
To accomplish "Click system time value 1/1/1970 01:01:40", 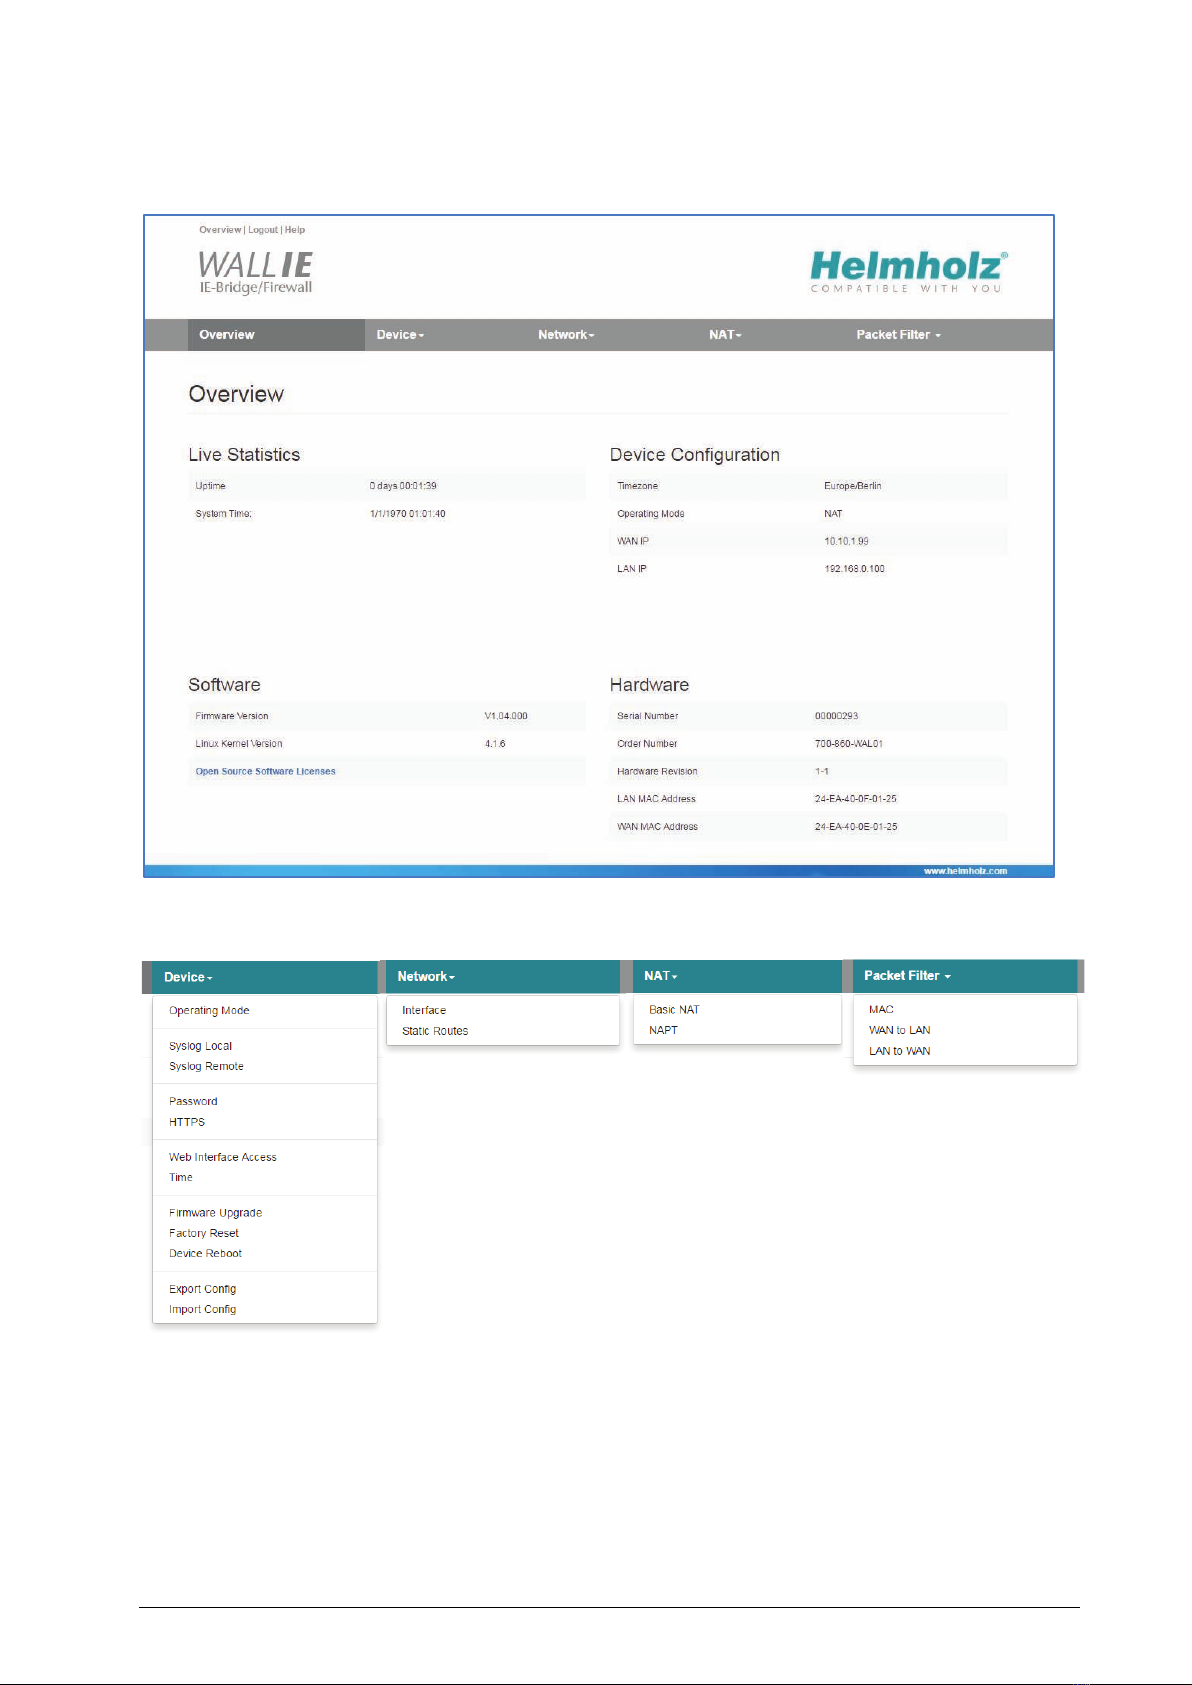I will (x=408, y=514).
